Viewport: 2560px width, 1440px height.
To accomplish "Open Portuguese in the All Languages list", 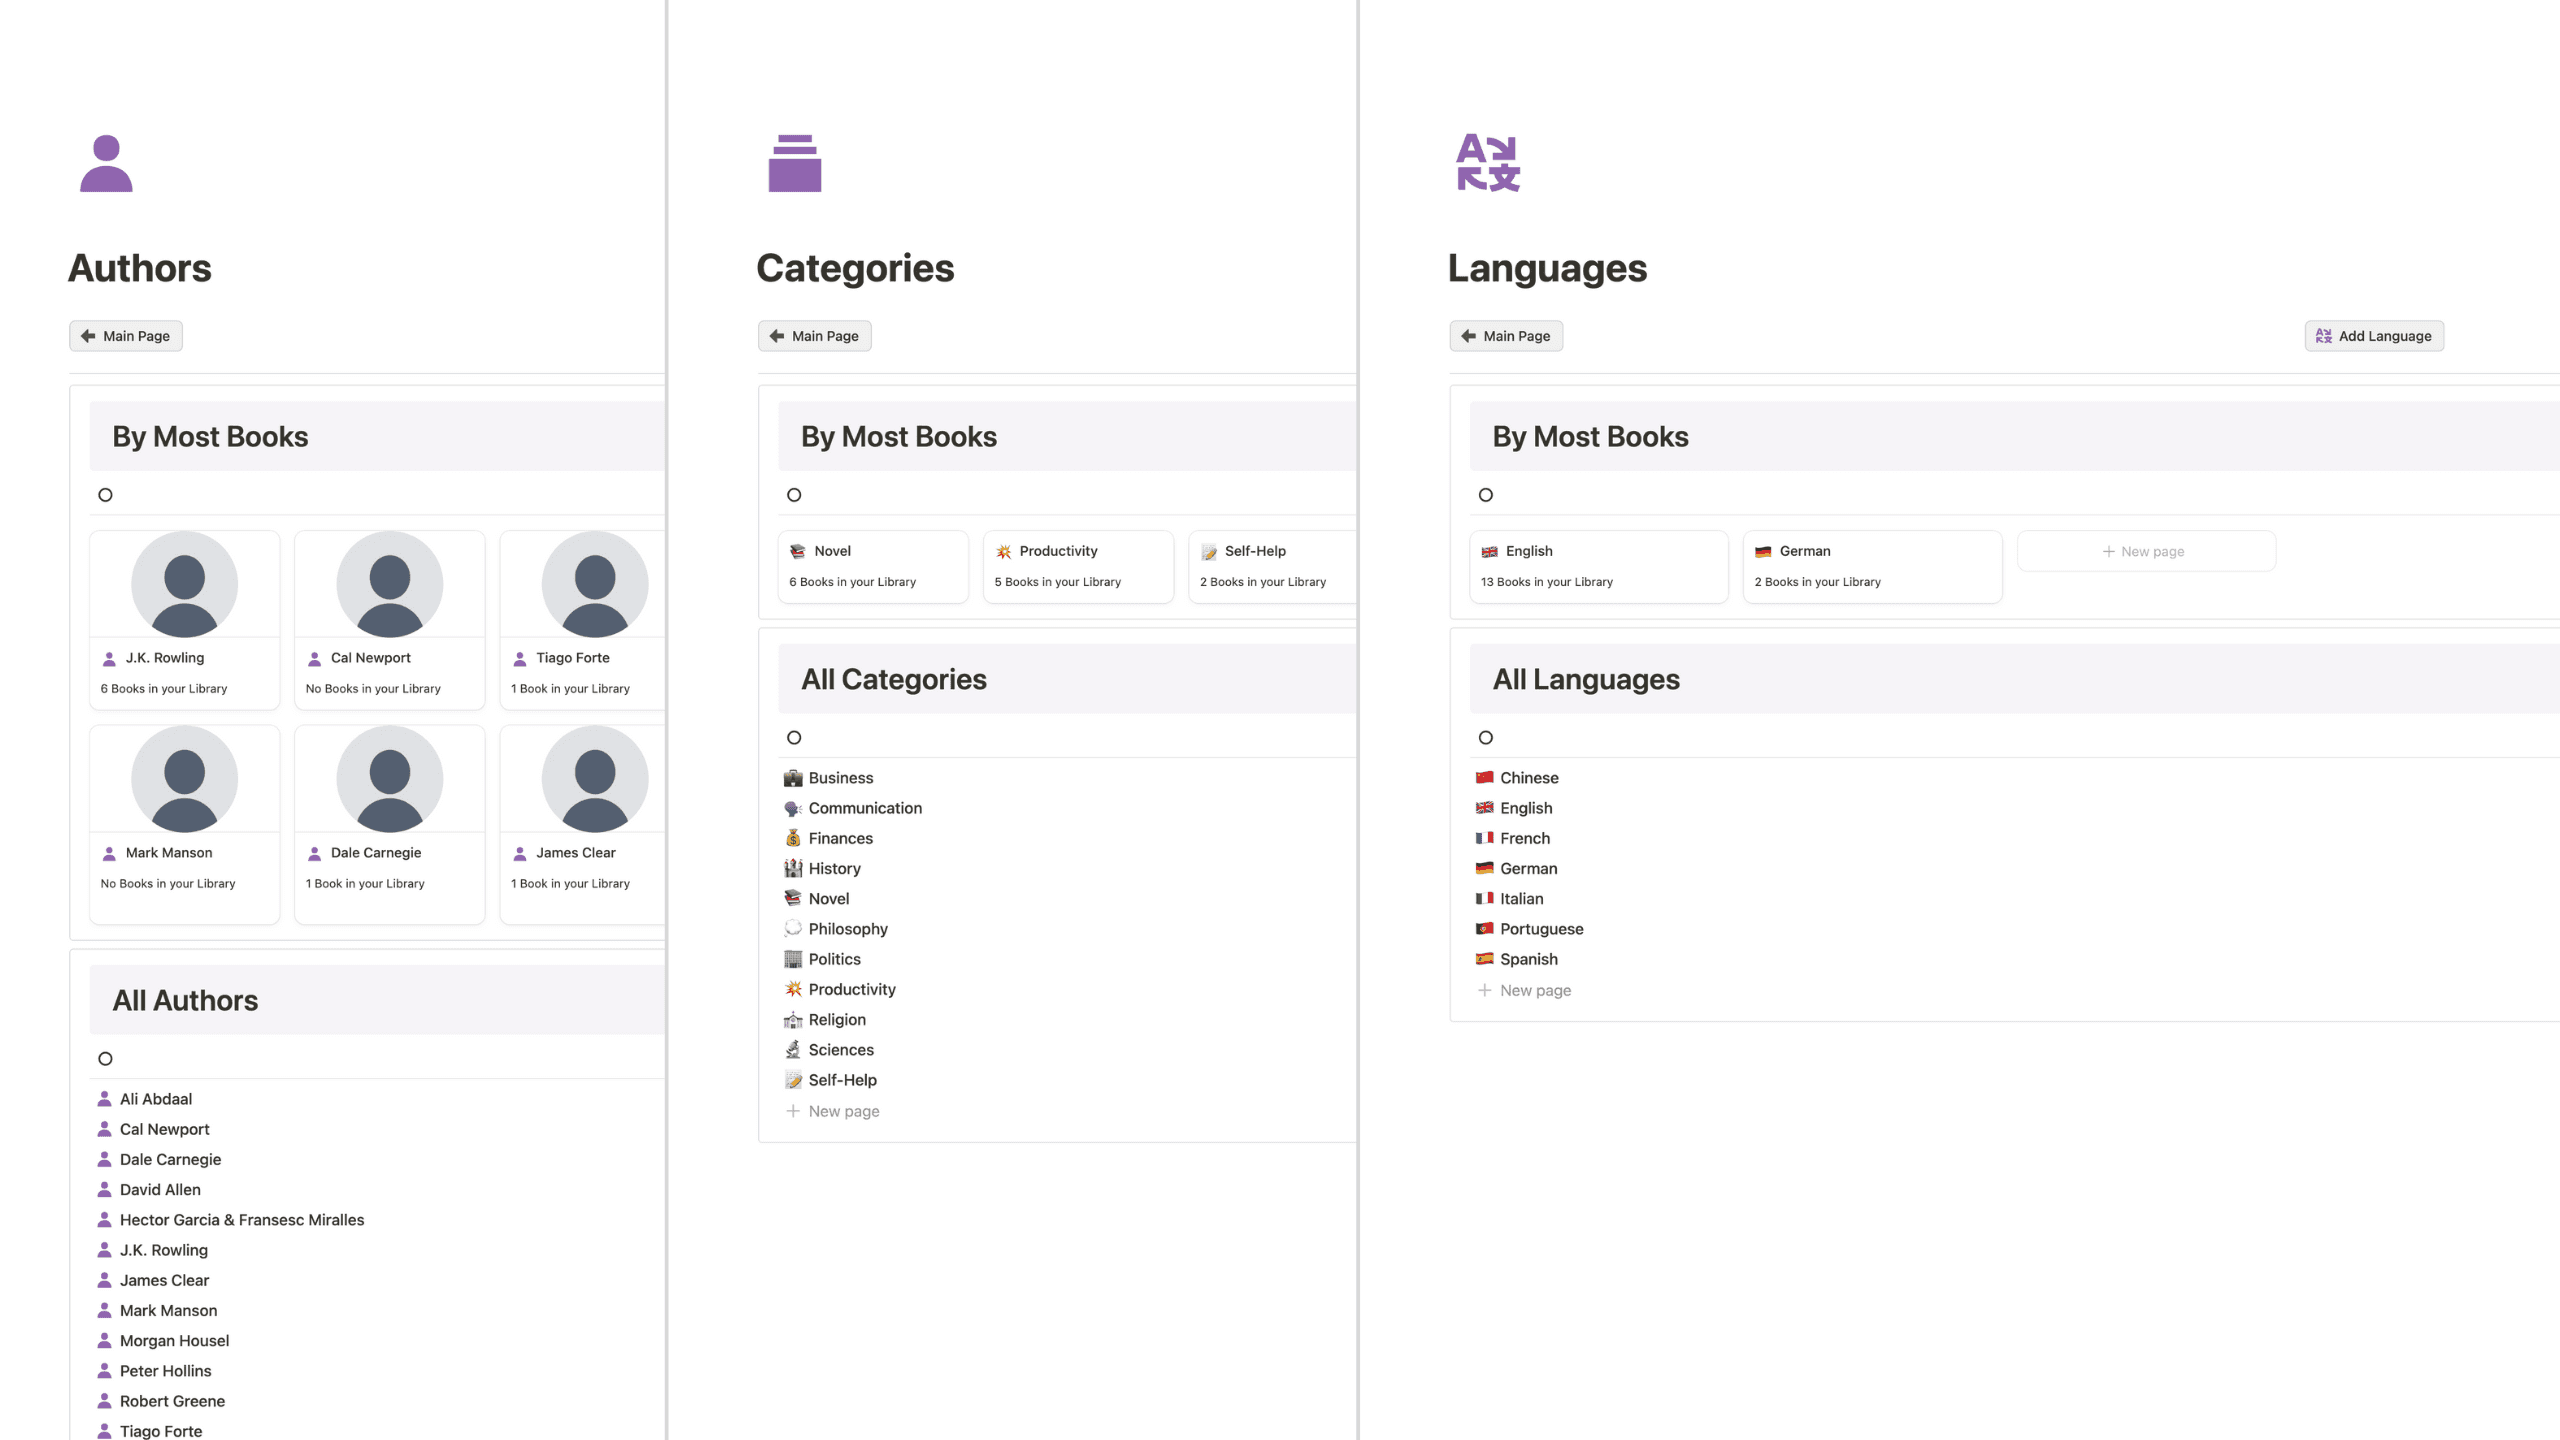I will point(1541,929).
